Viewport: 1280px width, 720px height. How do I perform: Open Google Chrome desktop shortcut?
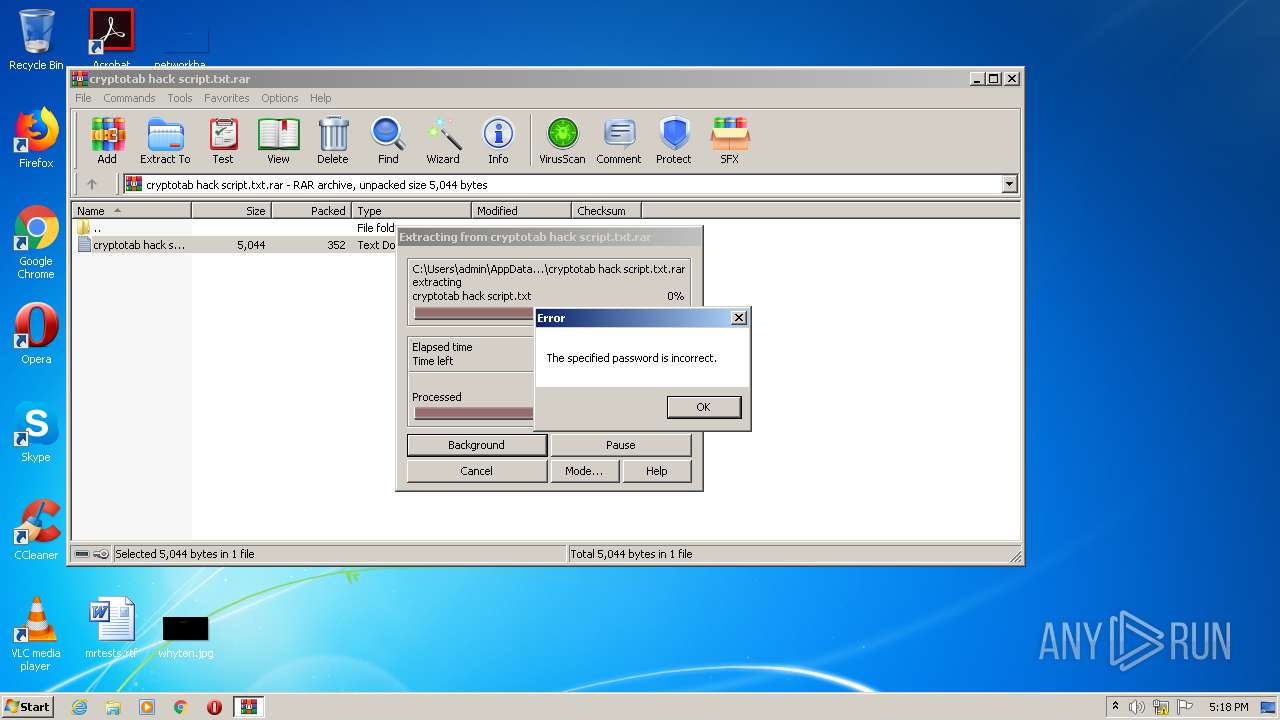36,242
